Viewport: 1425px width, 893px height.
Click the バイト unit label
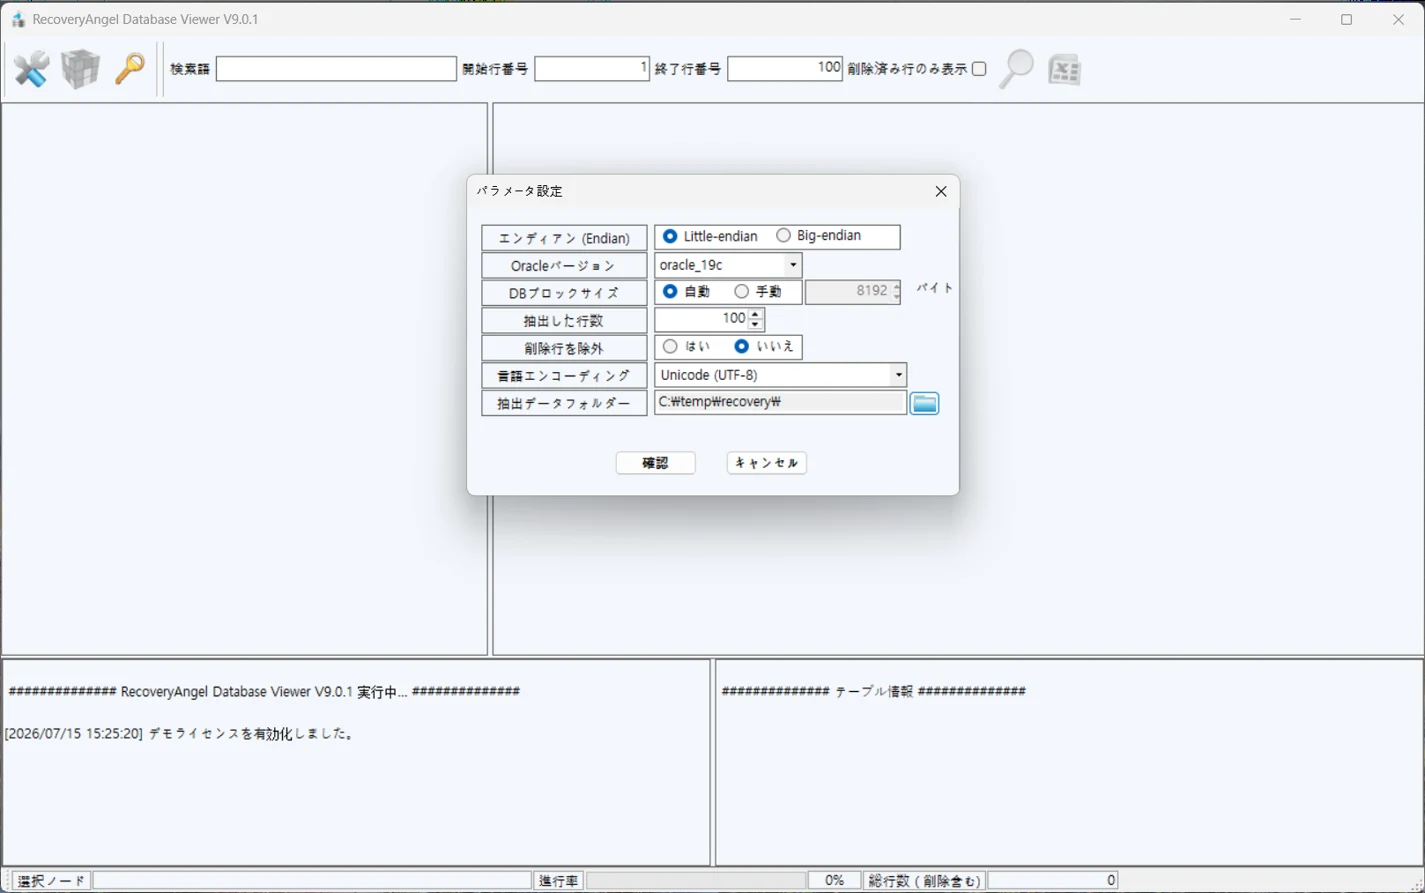[x=935, y=288]
